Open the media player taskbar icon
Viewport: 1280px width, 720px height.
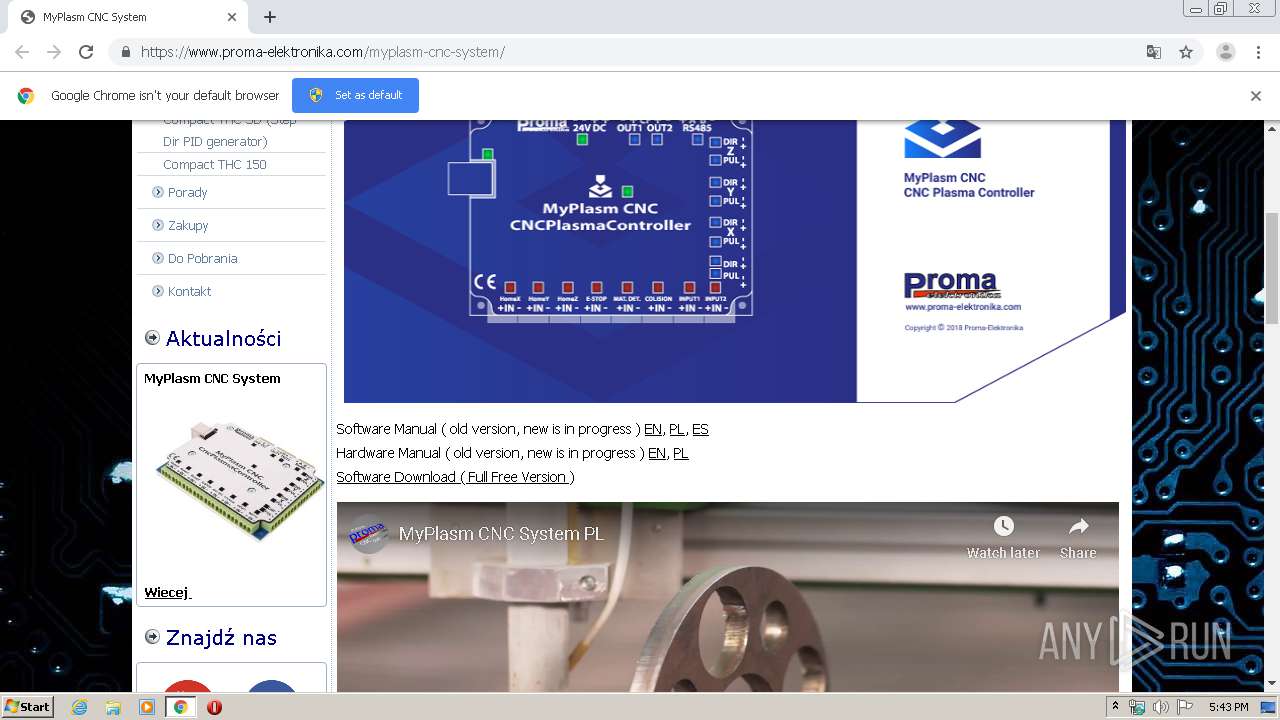(147, 707)
